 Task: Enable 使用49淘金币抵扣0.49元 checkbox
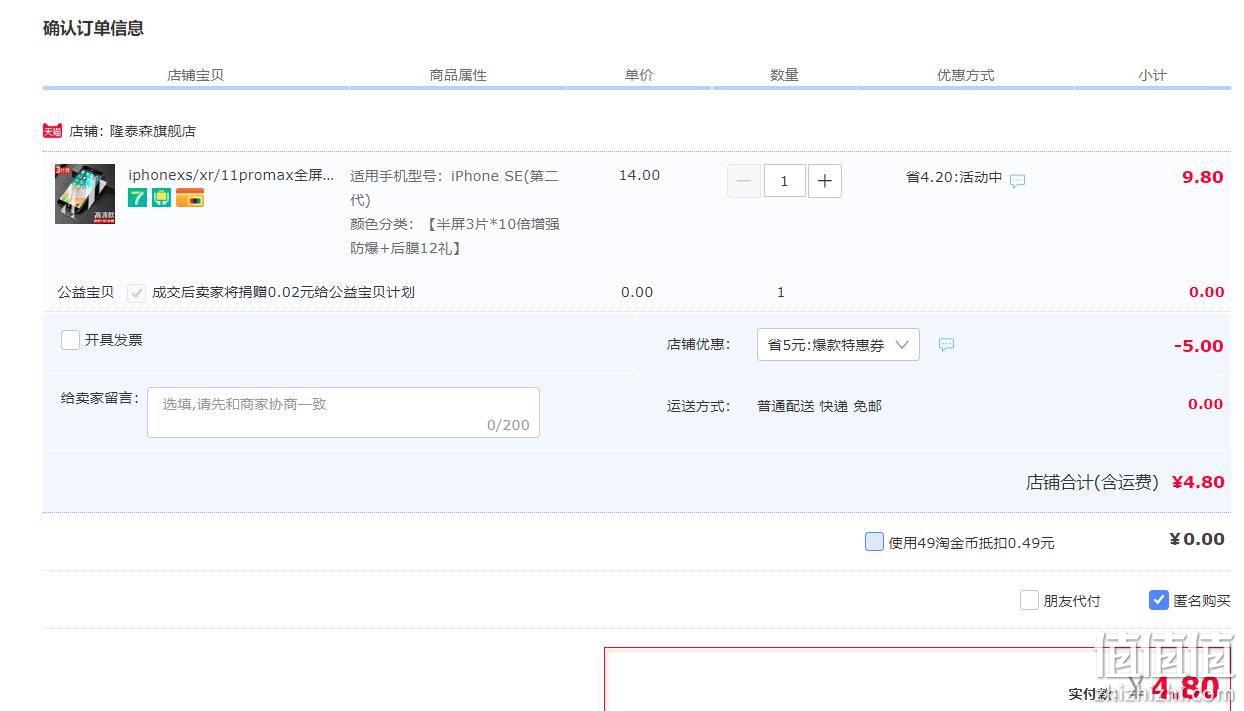click(x=874, y=542)
